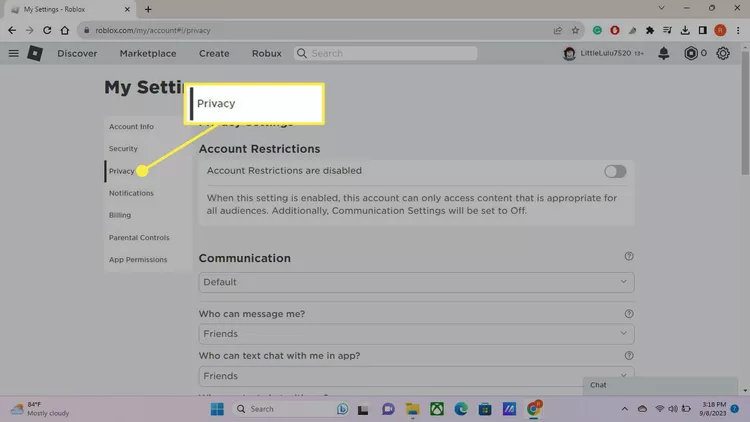This screenshot has height=422, width=750.
Task: Open Who can text chat dropdown
Action: point(416,376)
